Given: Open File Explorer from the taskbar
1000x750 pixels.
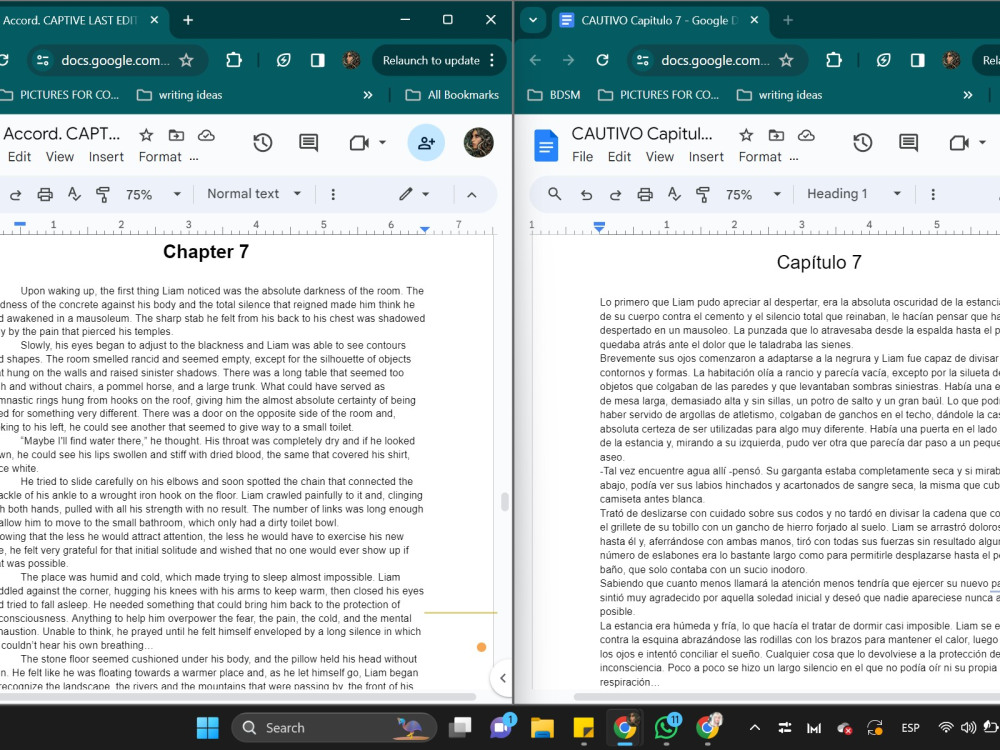Looking at the screenshot, I should 543,728.
